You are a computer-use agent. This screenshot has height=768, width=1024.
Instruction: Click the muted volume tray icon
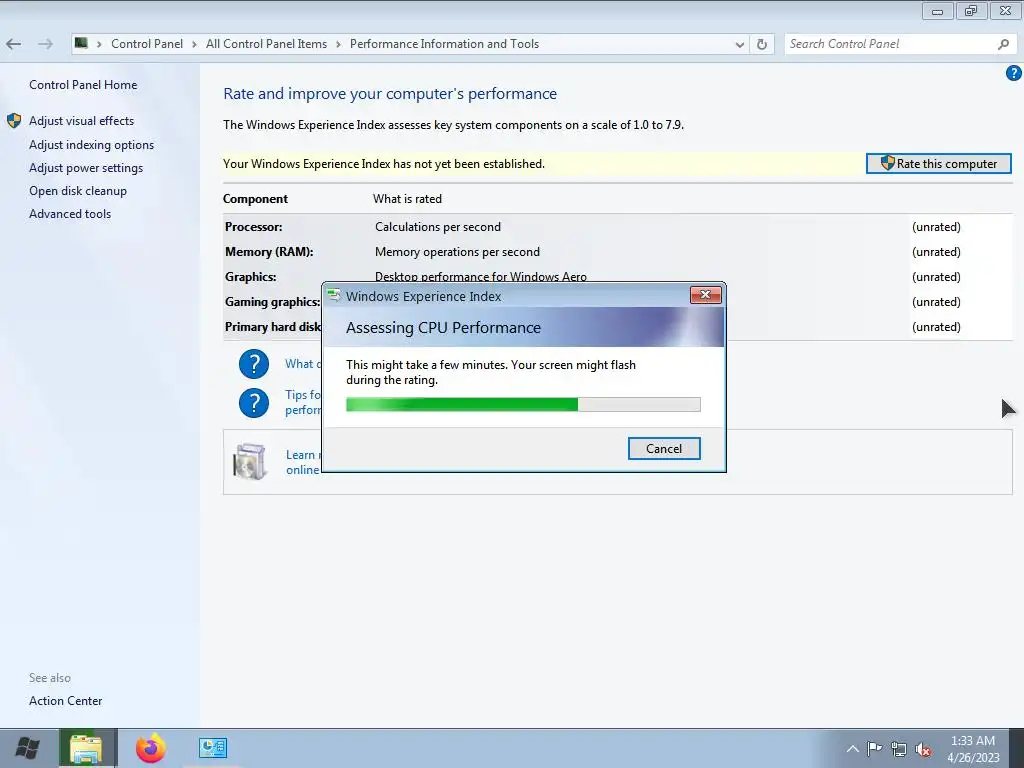pyautogui.click(x=923, y=750)
